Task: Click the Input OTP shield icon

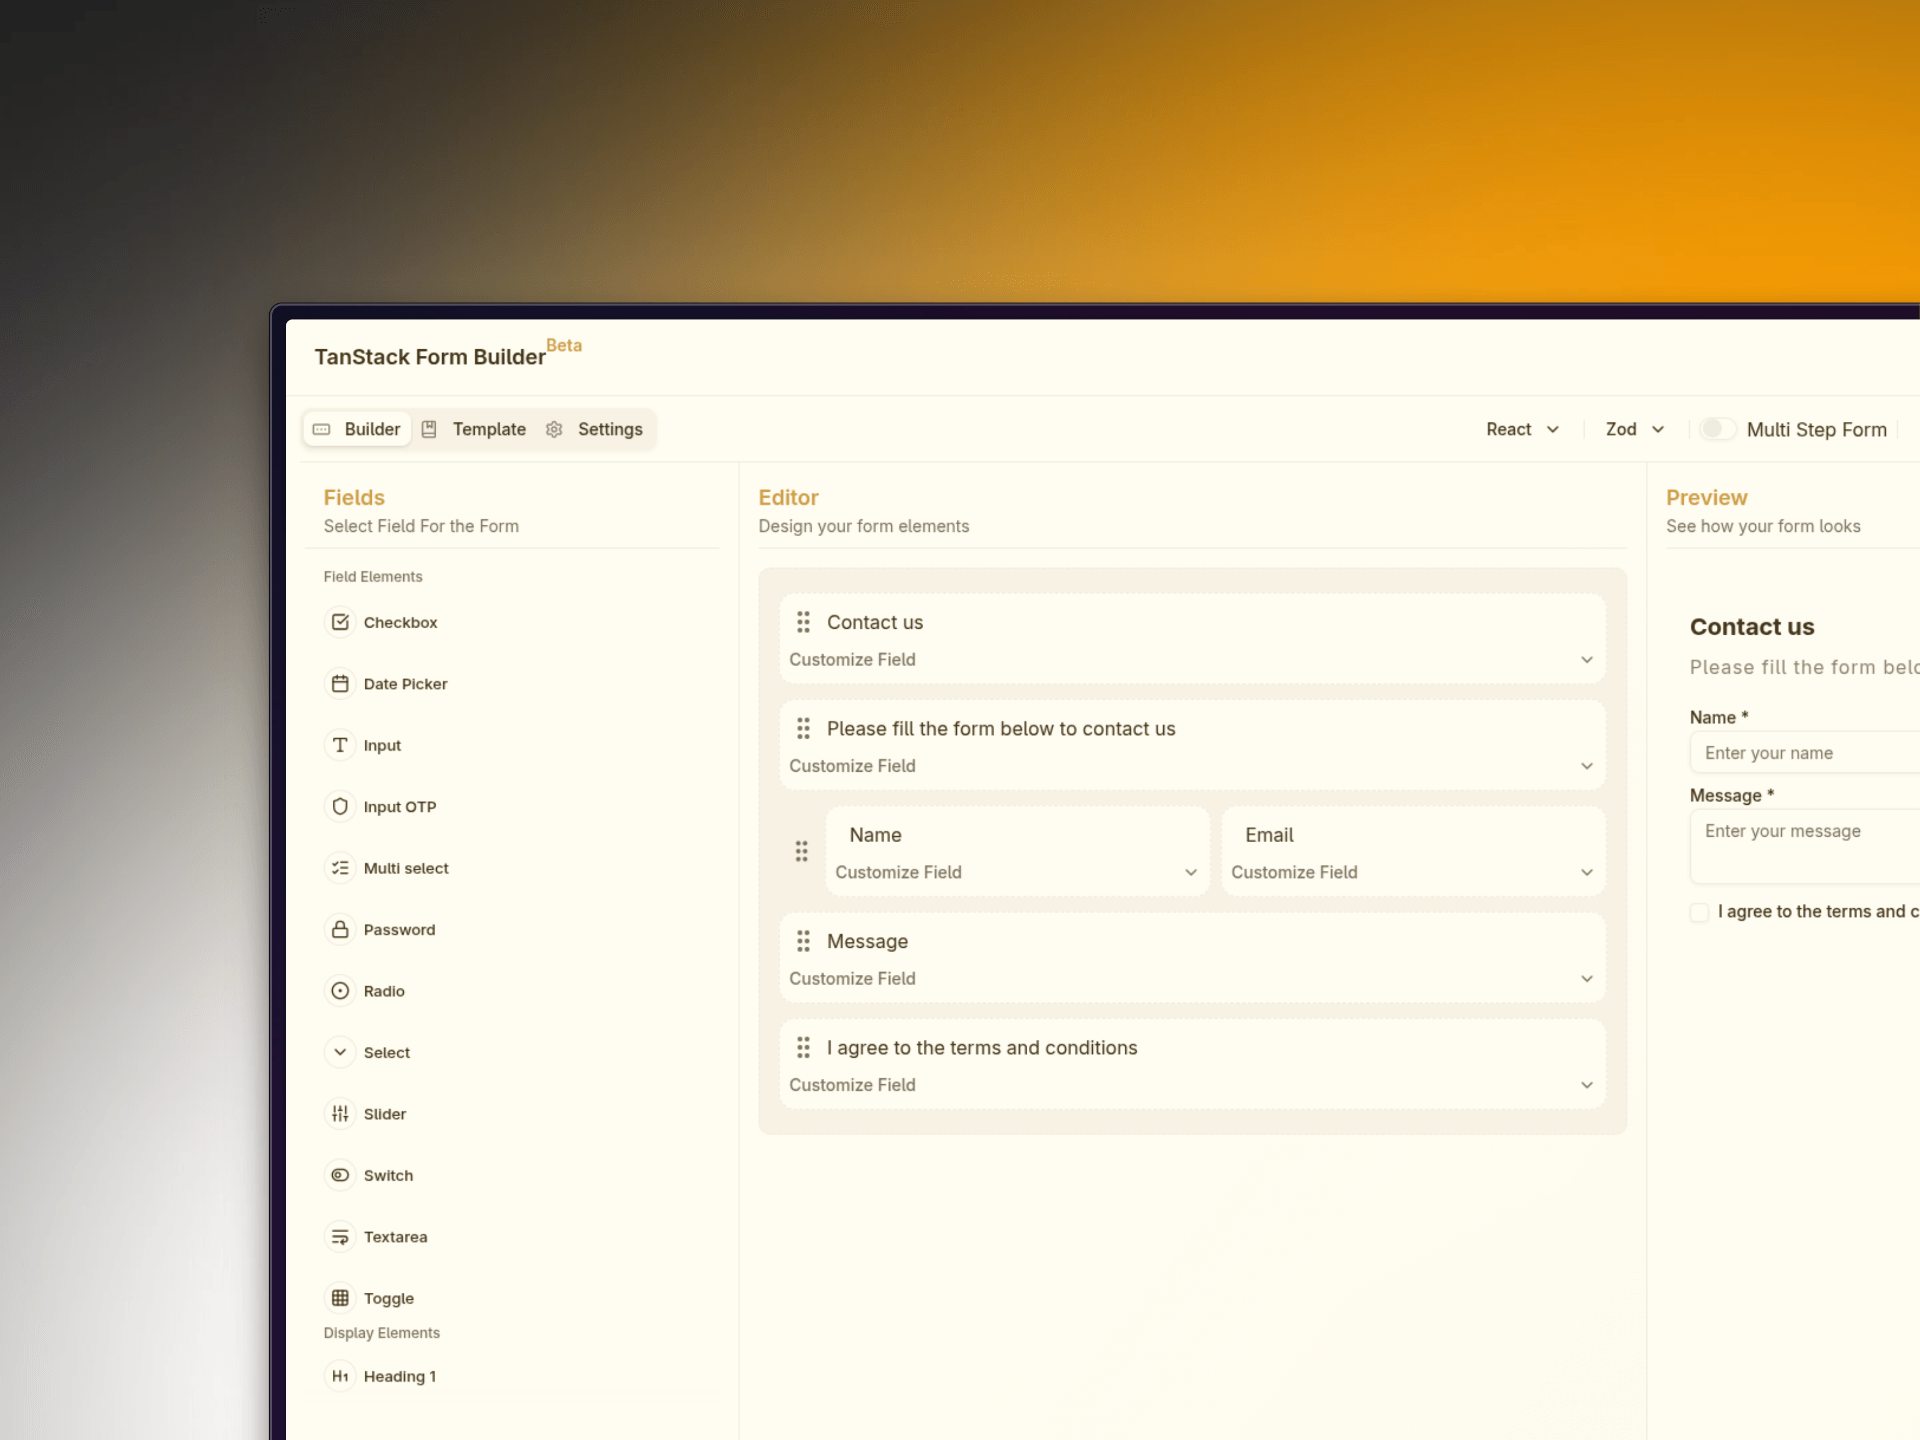Action: point(340,806)
